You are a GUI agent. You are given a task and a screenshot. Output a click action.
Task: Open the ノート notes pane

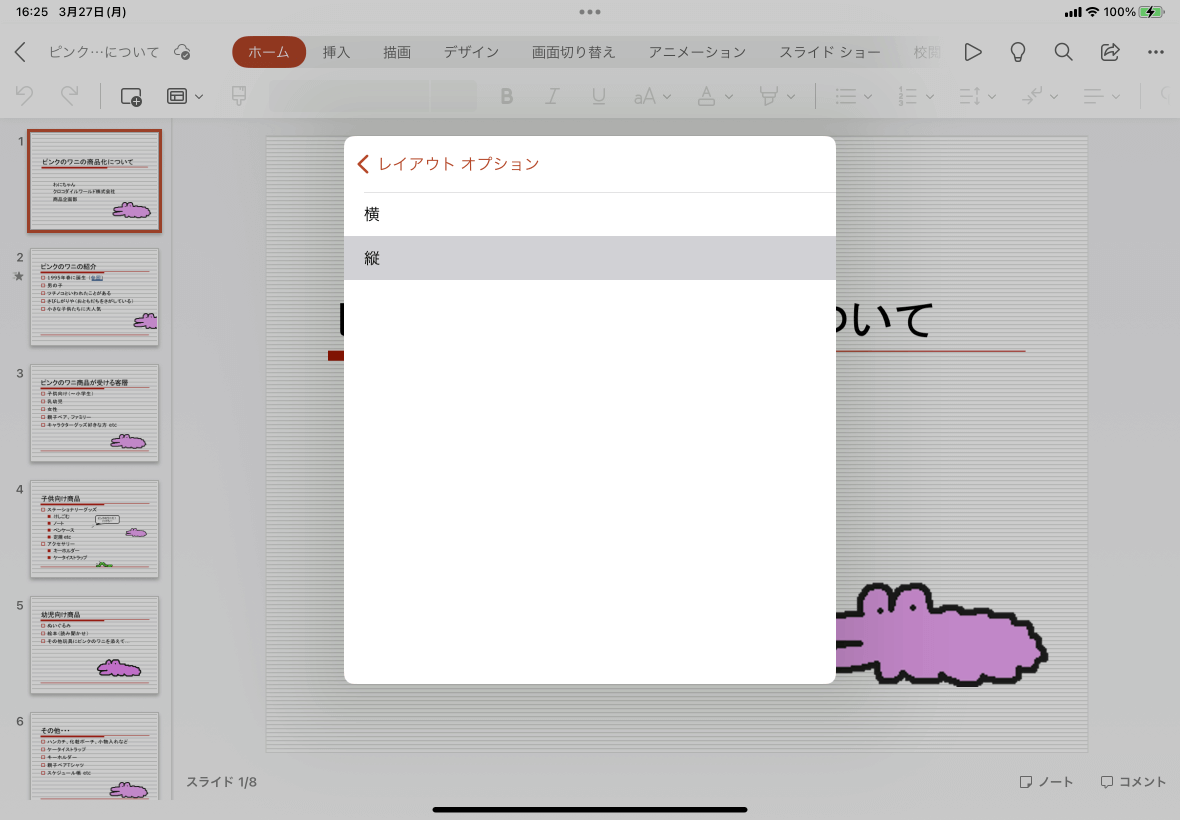(1046, 782)
